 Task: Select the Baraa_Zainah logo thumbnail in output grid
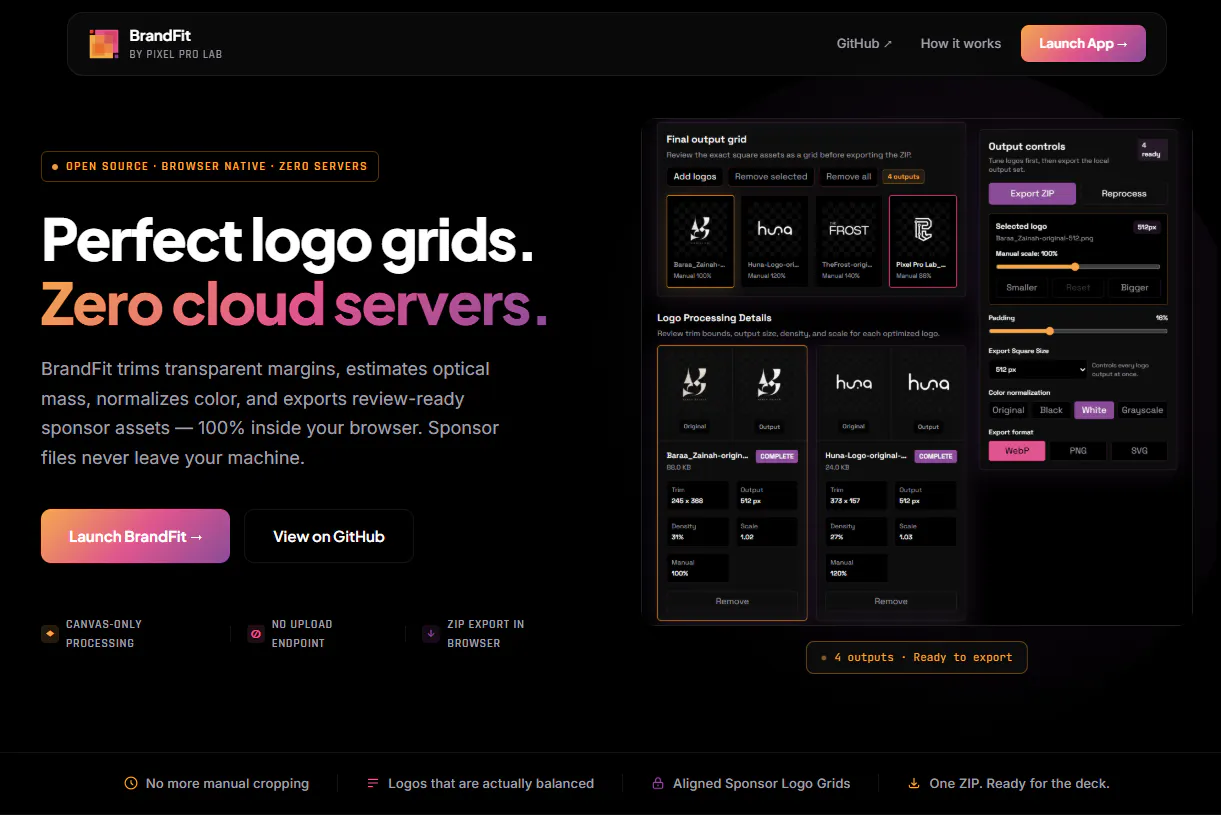pos(700,240)
